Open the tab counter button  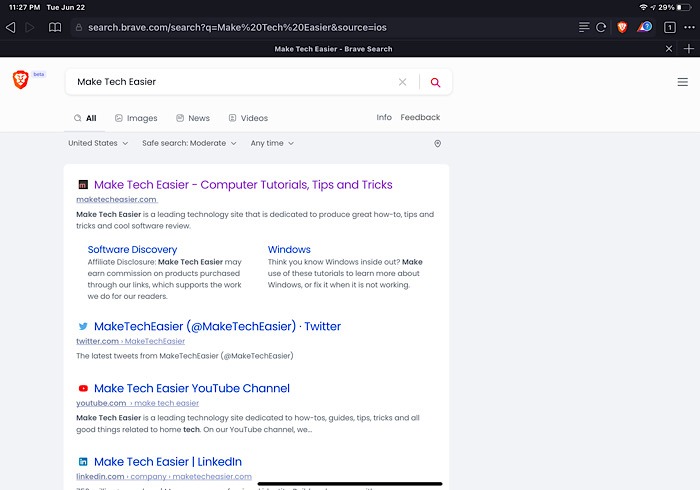tap(669, 28)
